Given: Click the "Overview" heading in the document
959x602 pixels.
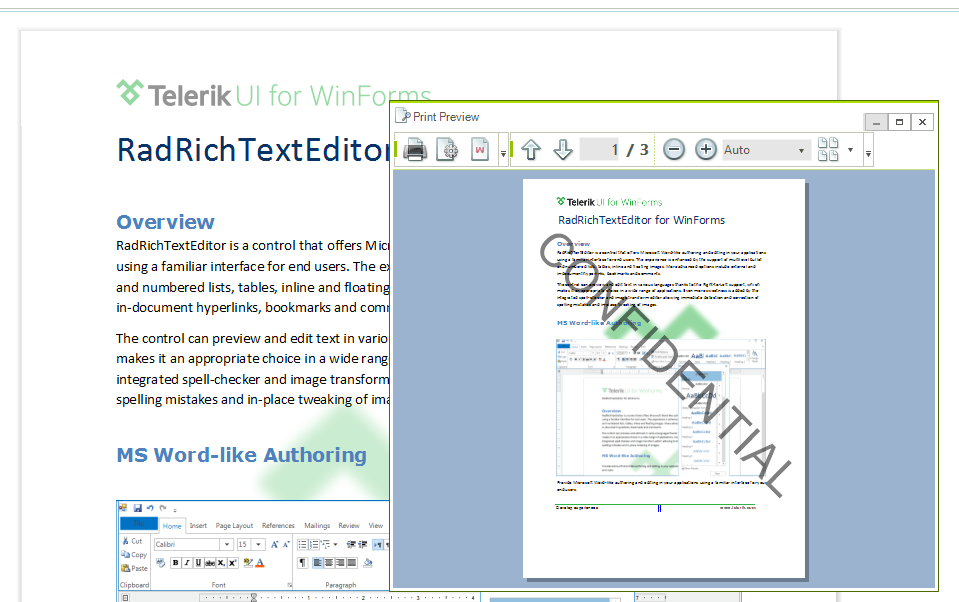Looking at the screenshot, I should tap(166, 222).
